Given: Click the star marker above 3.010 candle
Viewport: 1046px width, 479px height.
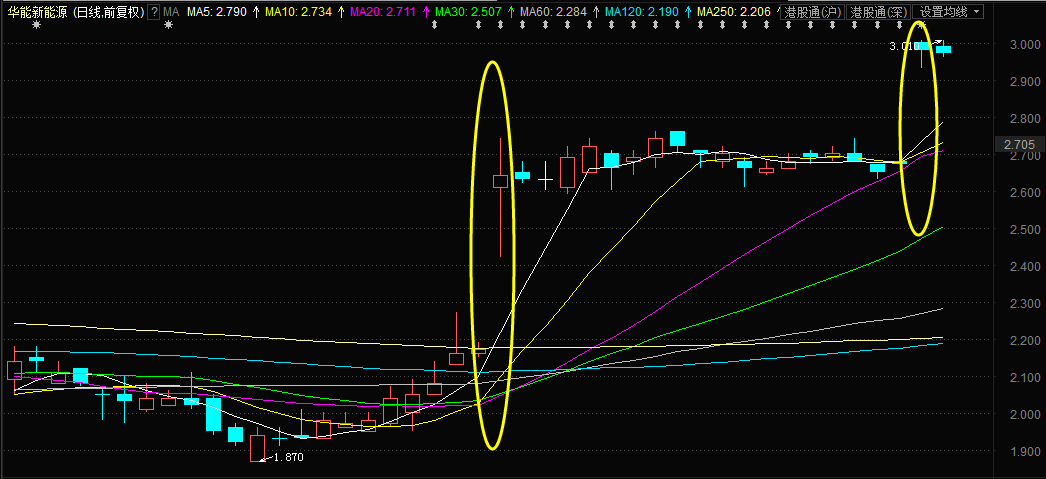Looking at the screenshot, I should tap(922, 25).
